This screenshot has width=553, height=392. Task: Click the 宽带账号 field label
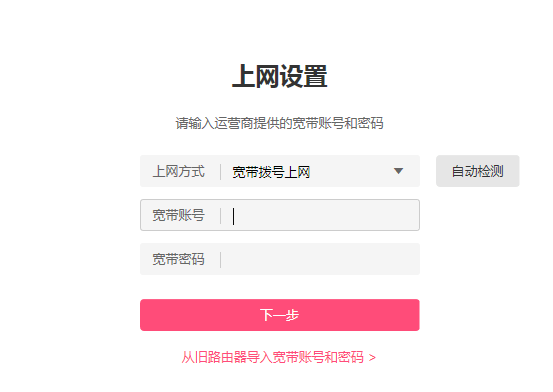click(178, 215)
